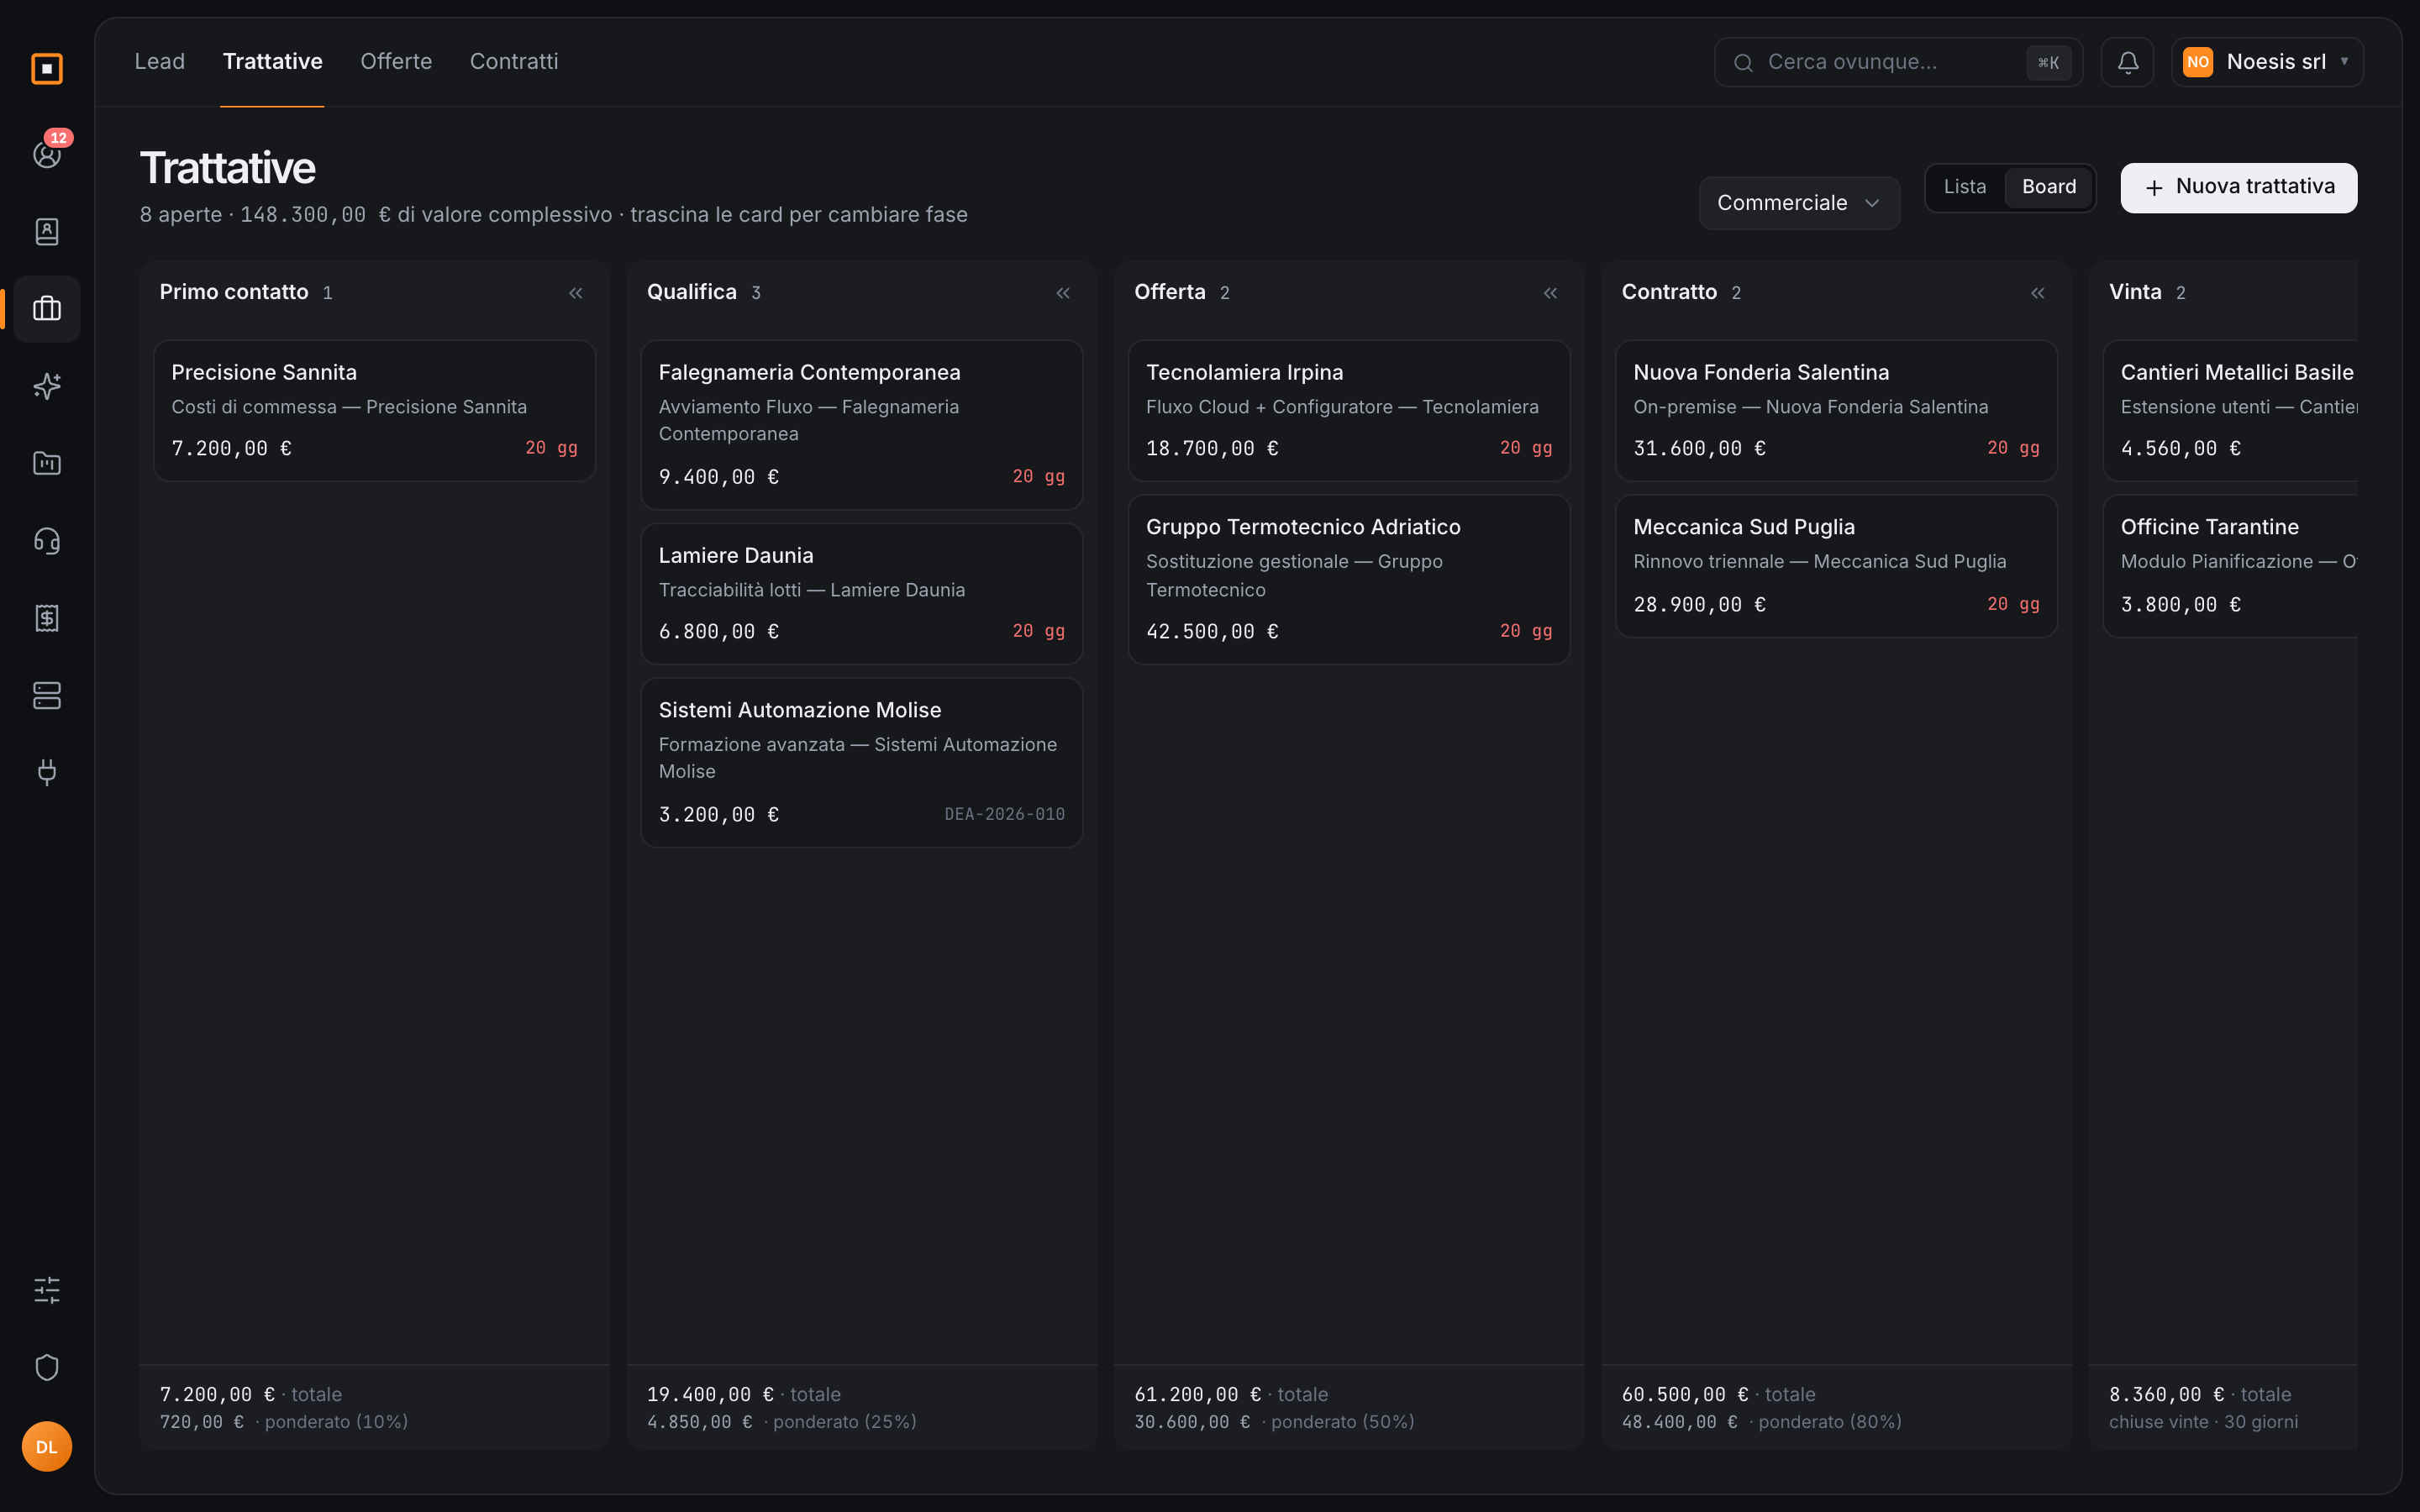Collapse the Qualifica column
Viewport: 2420px width, 1512px height.
pos(1063,293)
